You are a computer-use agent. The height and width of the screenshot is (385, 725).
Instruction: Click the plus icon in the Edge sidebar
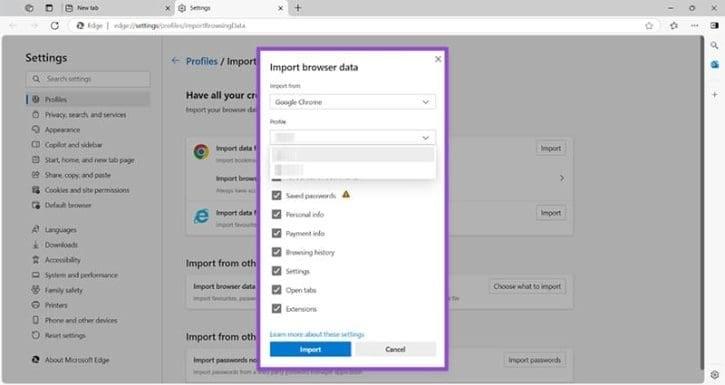714,94
